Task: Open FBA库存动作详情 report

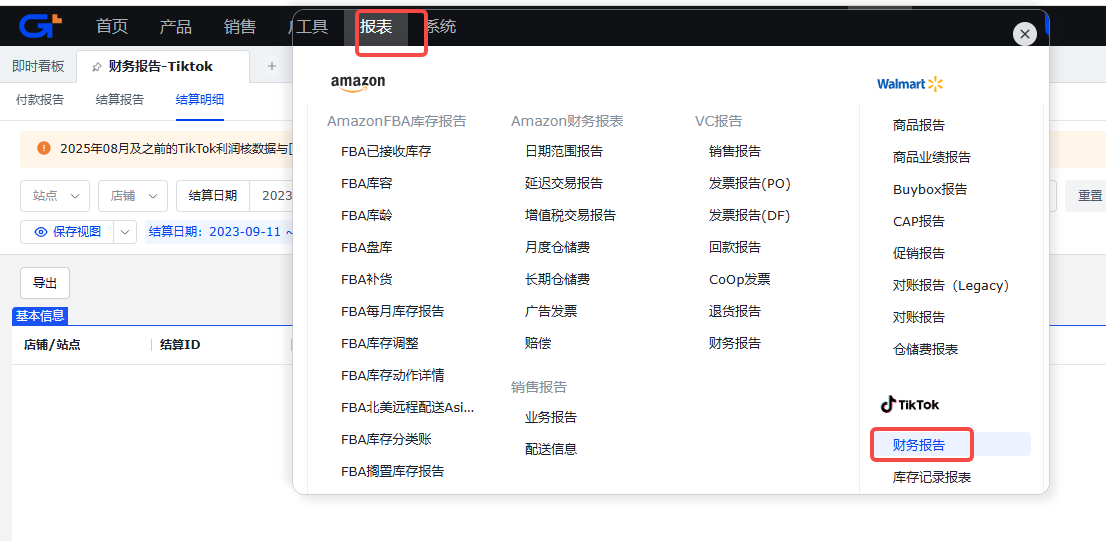Action: point(392,375)
